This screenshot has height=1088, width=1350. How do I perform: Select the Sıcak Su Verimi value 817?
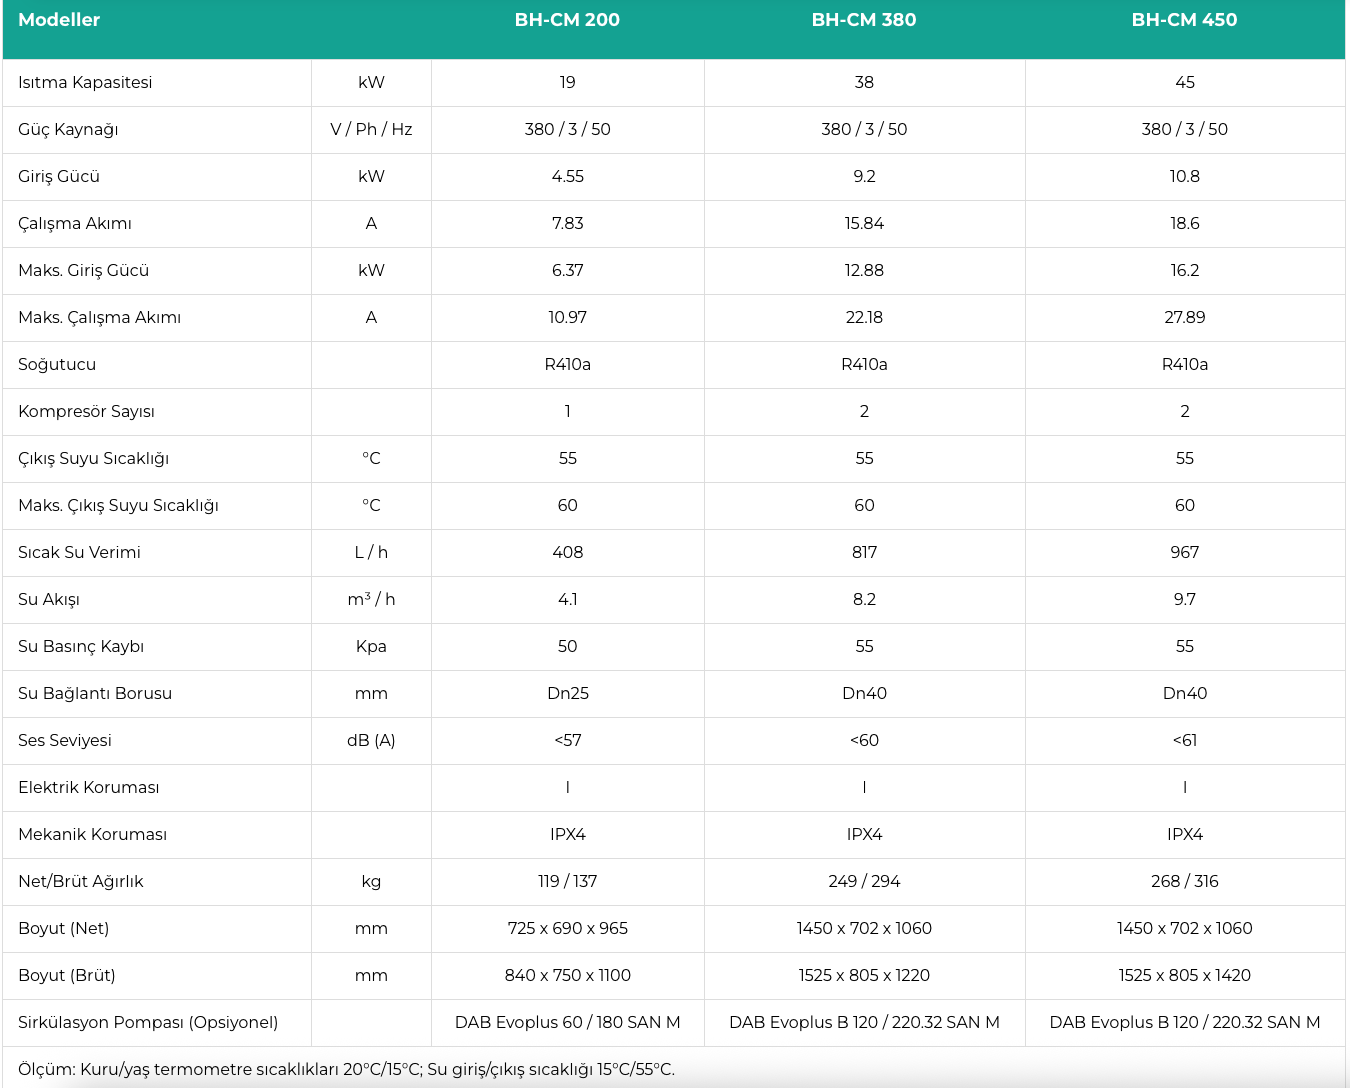(864, 553)
